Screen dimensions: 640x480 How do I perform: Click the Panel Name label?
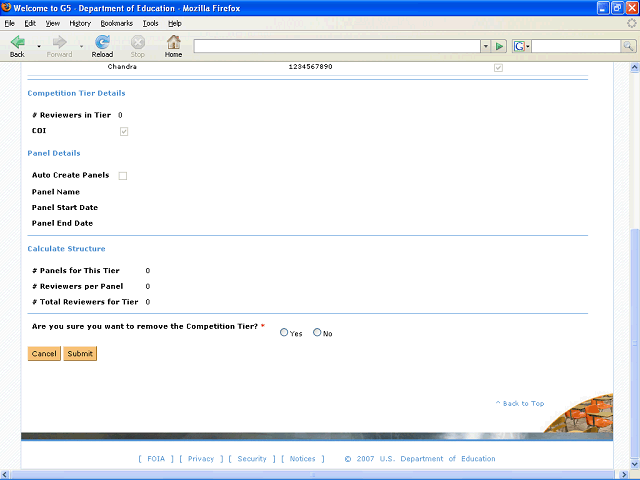pos(56,192)
